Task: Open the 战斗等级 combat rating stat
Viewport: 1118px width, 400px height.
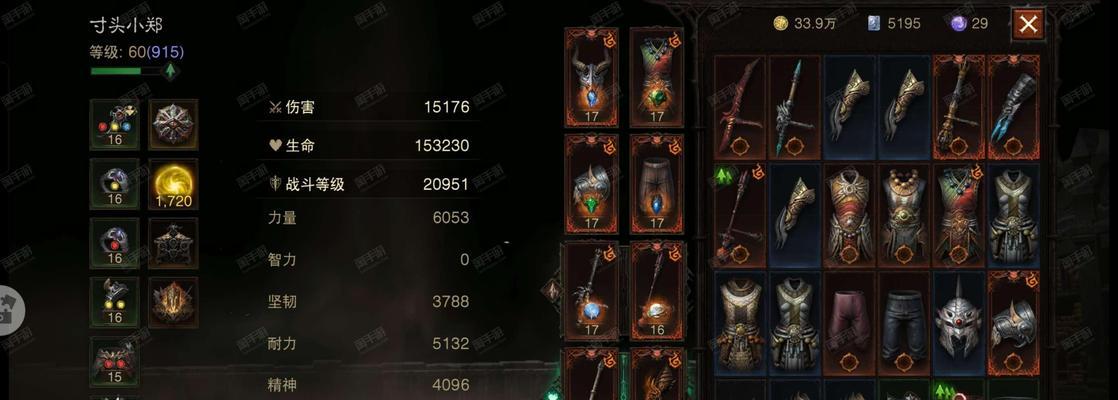Action: click(369, 184)
